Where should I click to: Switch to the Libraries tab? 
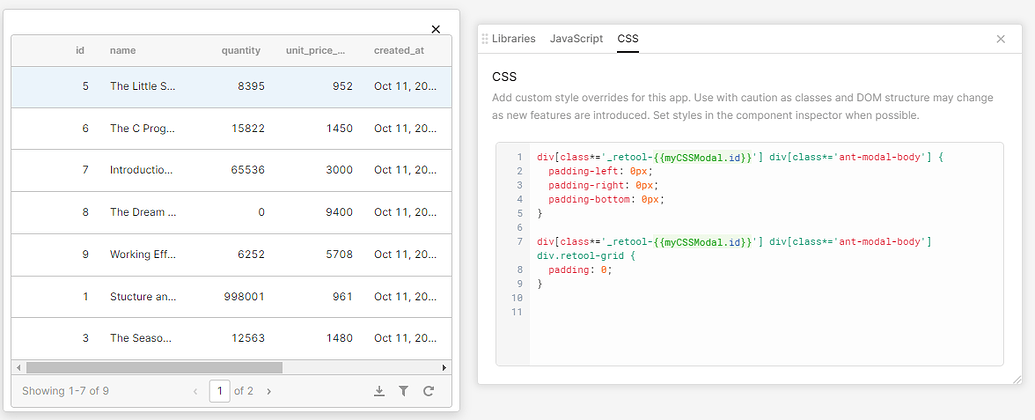513,39
